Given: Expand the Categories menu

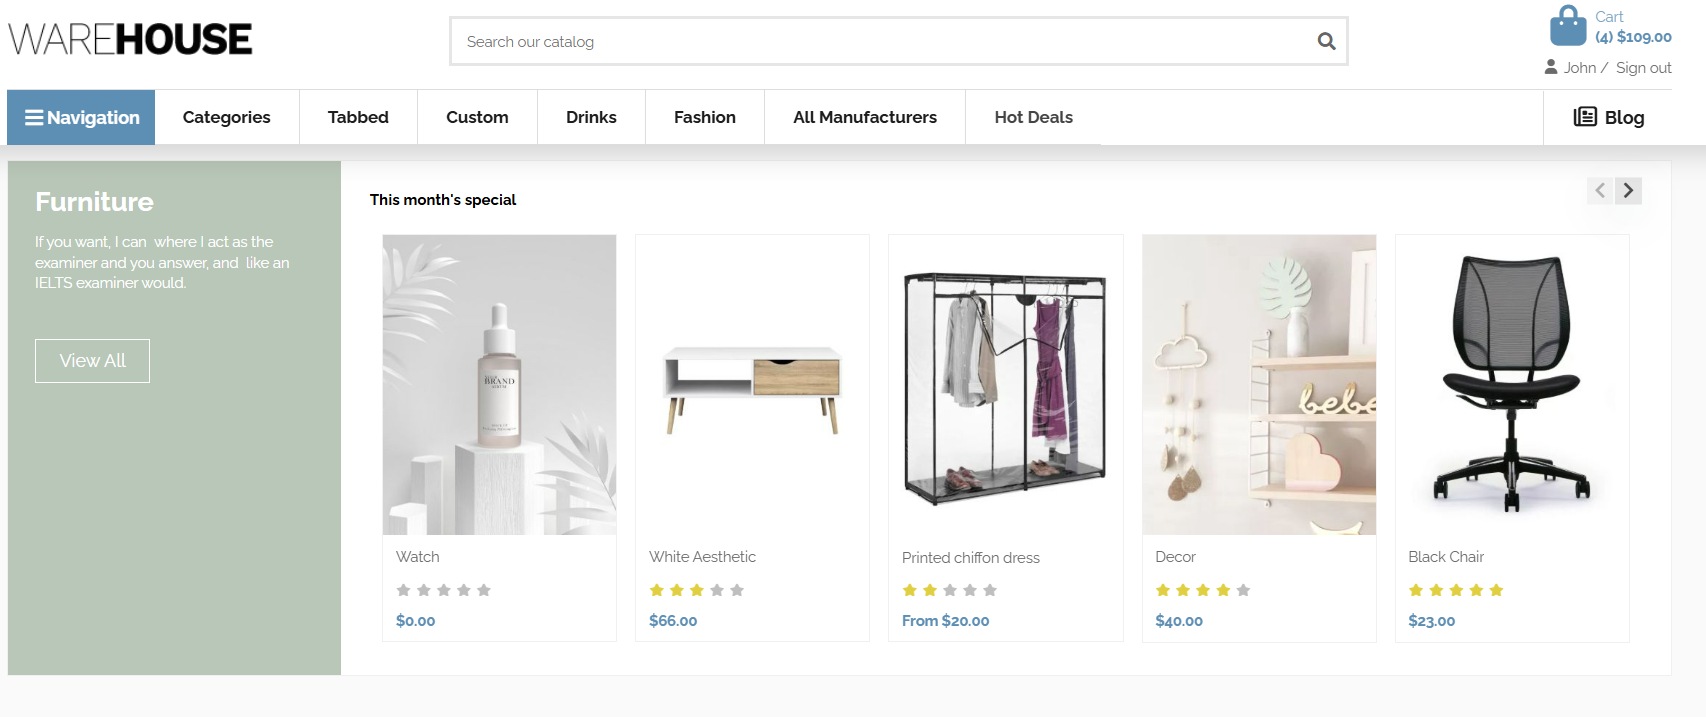Looking at the screenshot, I should click(x=227, y=117).
